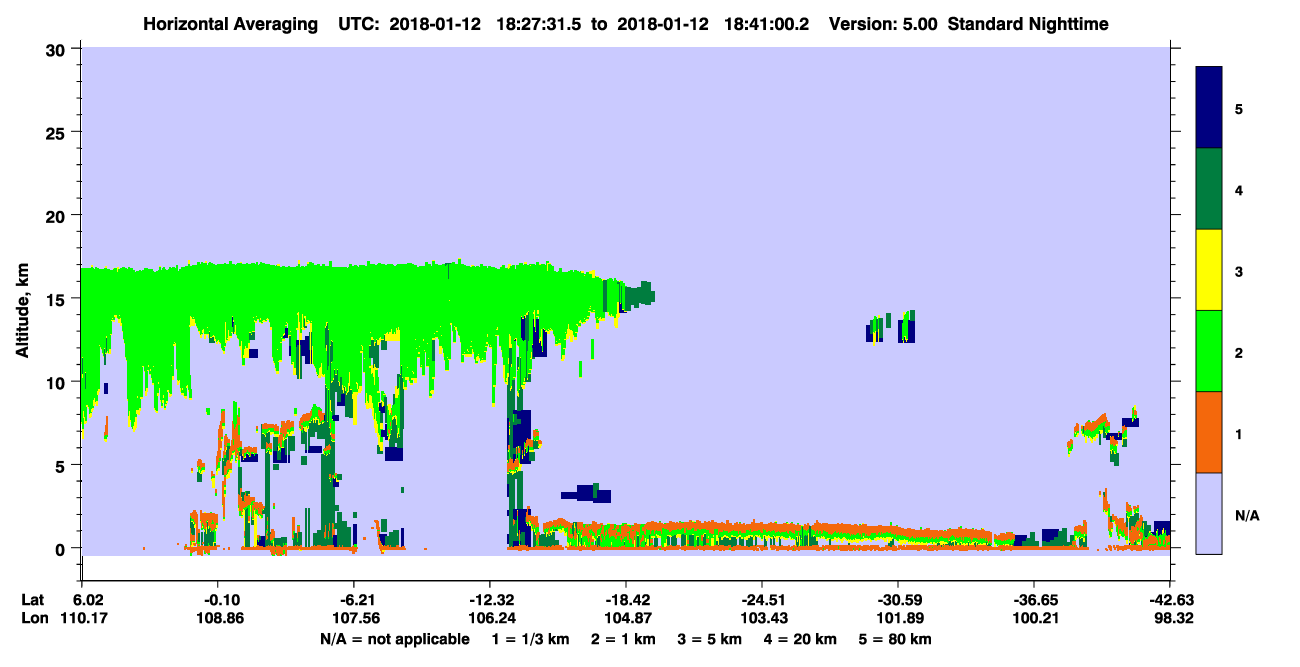The width and height of the screenshot is (1300, 667).
Task: Click latitude value -30.59
Action: 897,600
